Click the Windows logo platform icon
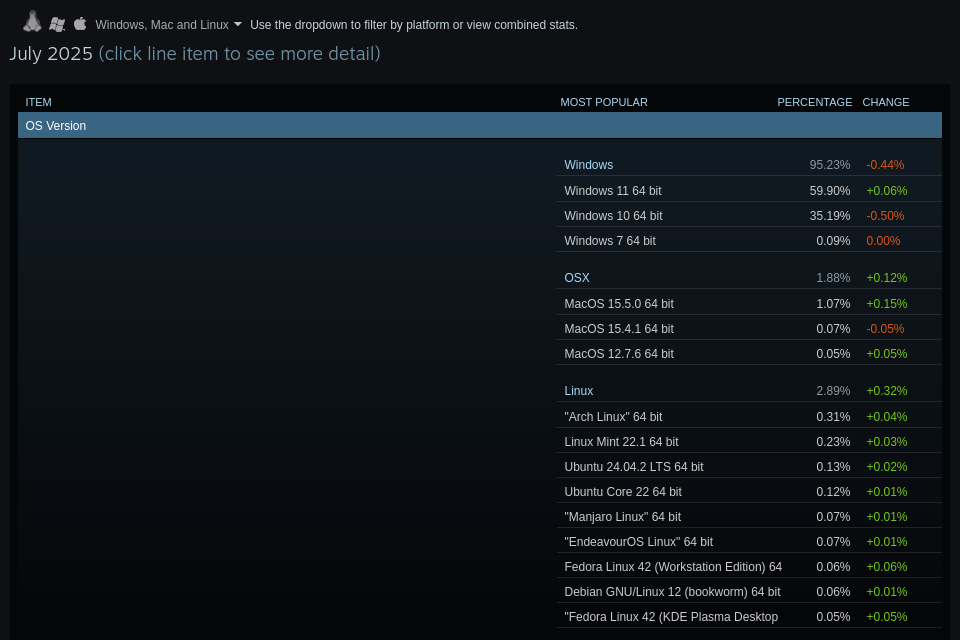 (x=57, y=24)
